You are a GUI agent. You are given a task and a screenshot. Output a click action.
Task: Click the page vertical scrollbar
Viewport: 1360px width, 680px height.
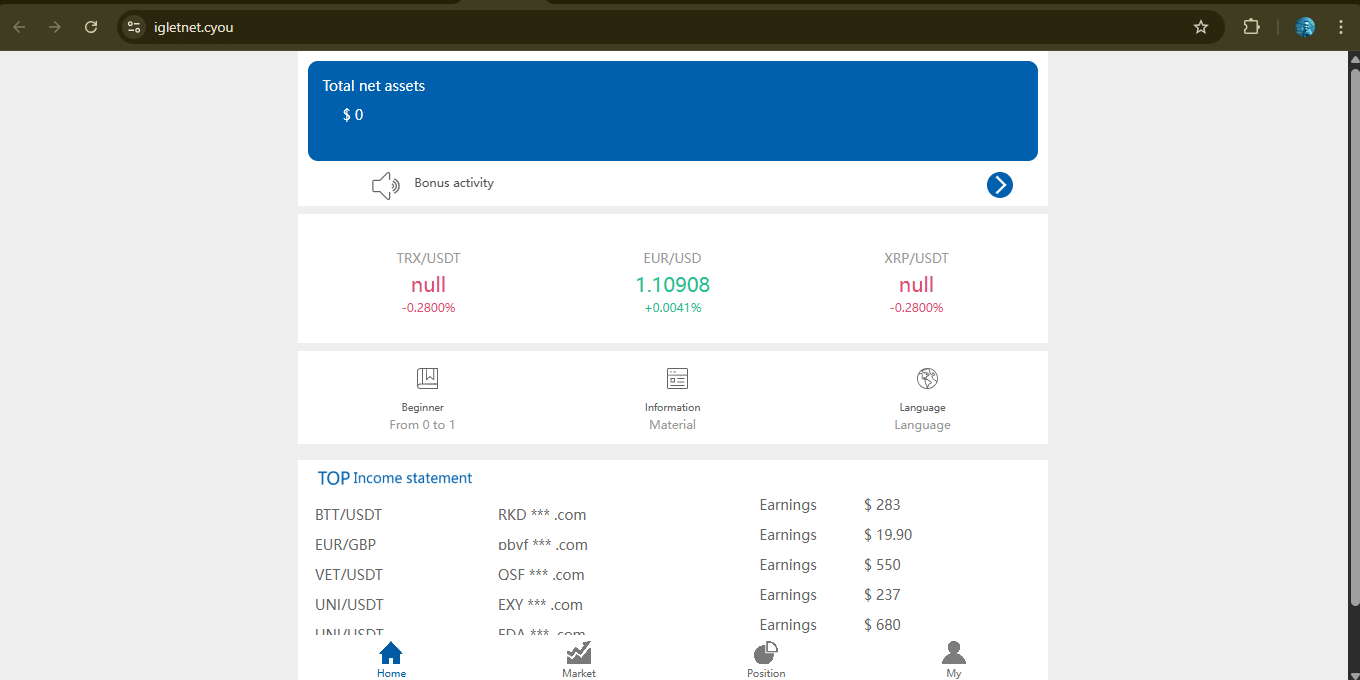tap(1354, 330)
